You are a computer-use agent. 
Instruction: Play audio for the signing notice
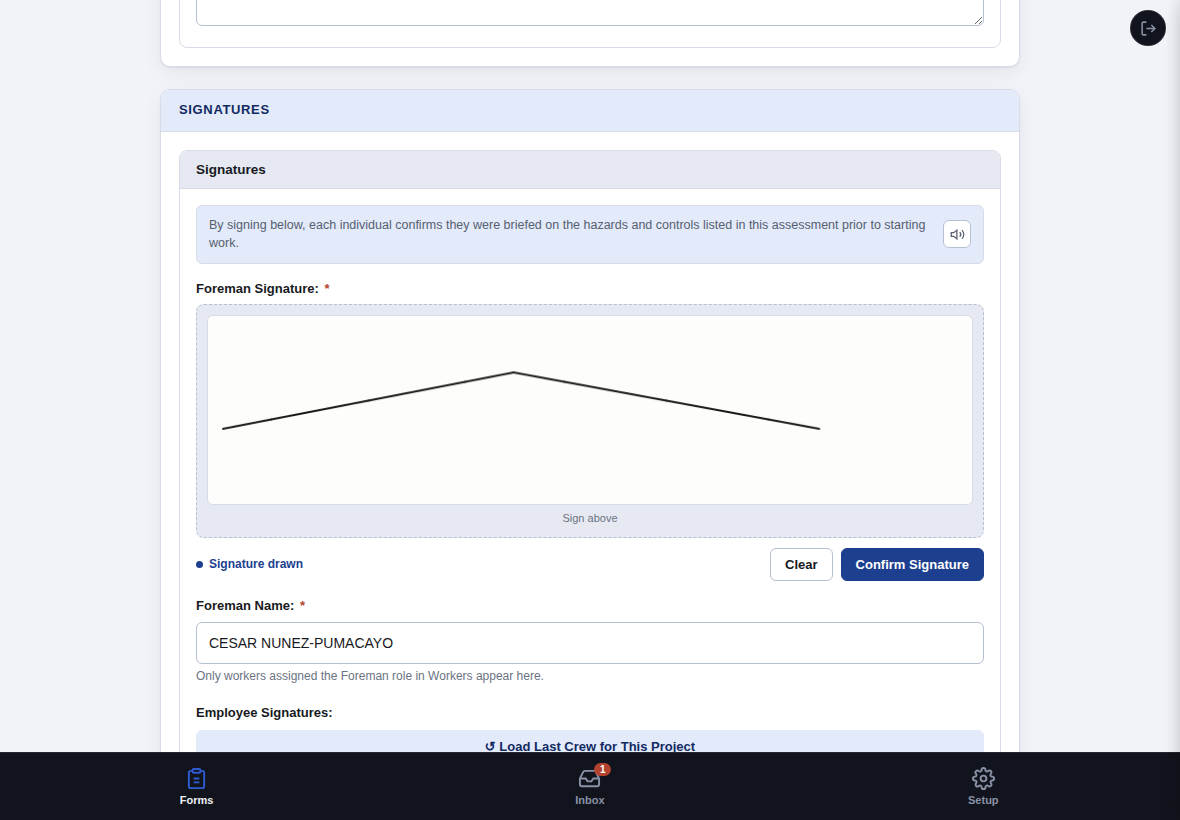(x=956, y=234)
